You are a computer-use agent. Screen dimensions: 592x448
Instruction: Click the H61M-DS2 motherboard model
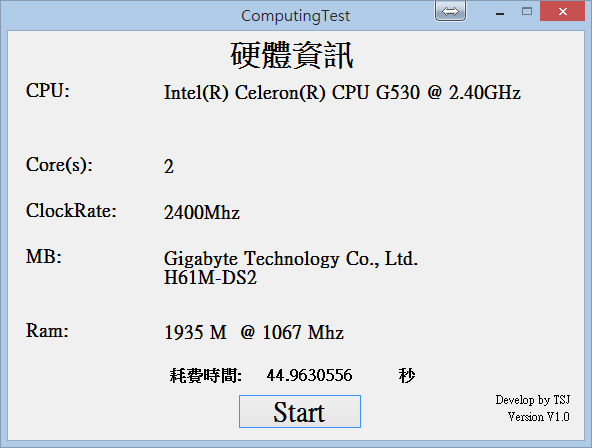(210, 278)
